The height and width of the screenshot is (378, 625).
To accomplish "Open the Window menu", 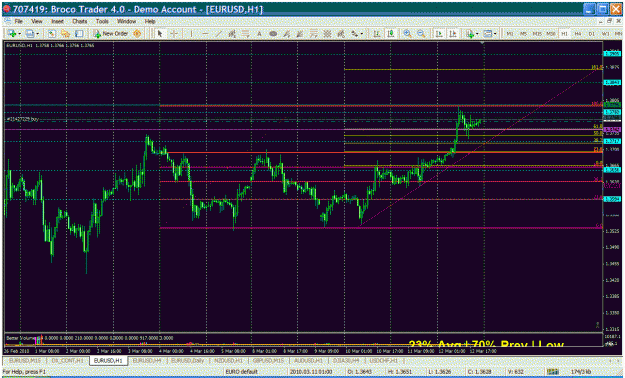I will point(126,21).
